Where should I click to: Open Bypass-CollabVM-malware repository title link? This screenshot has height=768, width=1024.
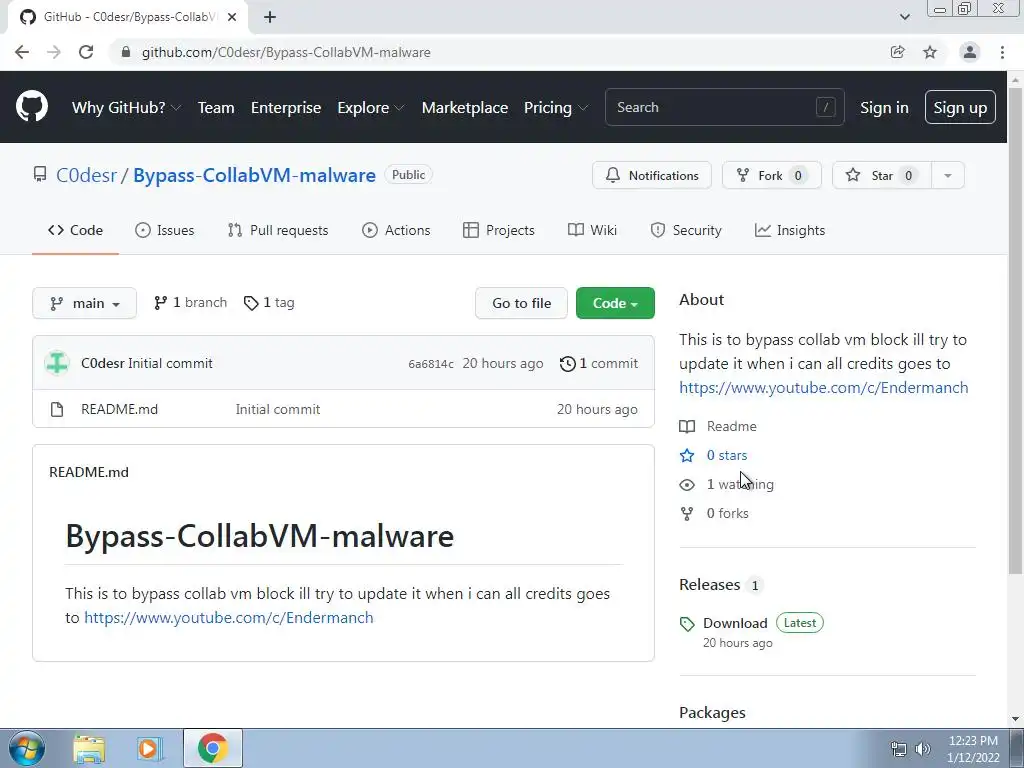(255, 175)
